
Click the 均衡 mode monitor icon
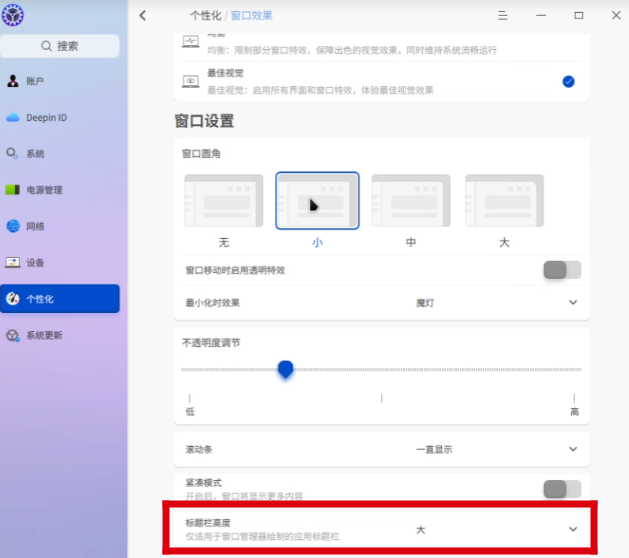pos(191,42)
